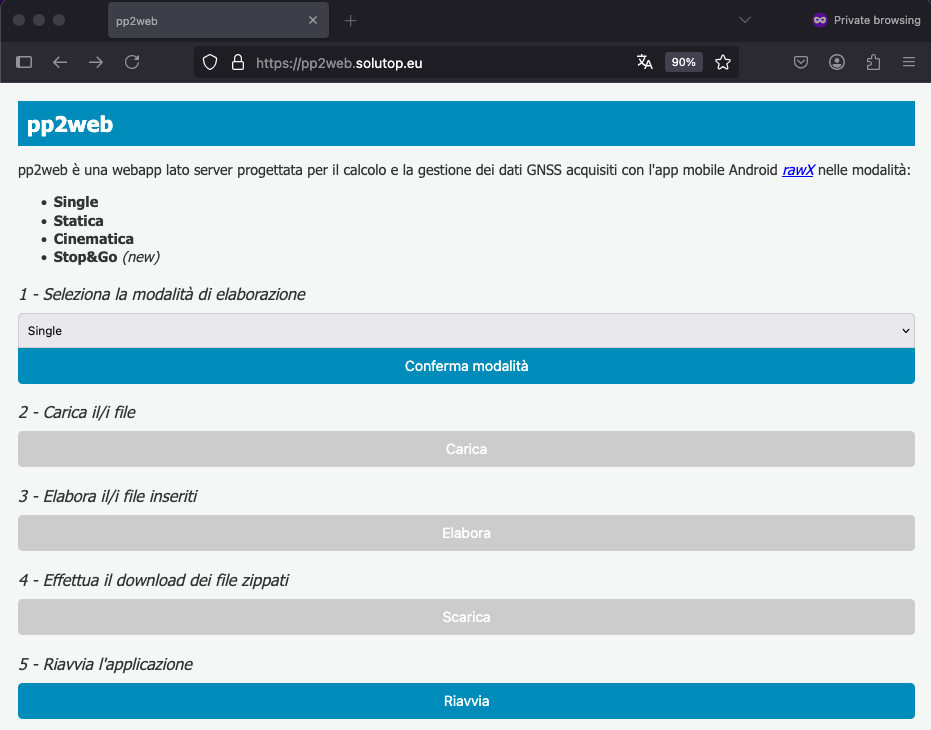
Task: Click the Riavvia restart button
Action: pyautogui.click(x=466, y=701)
